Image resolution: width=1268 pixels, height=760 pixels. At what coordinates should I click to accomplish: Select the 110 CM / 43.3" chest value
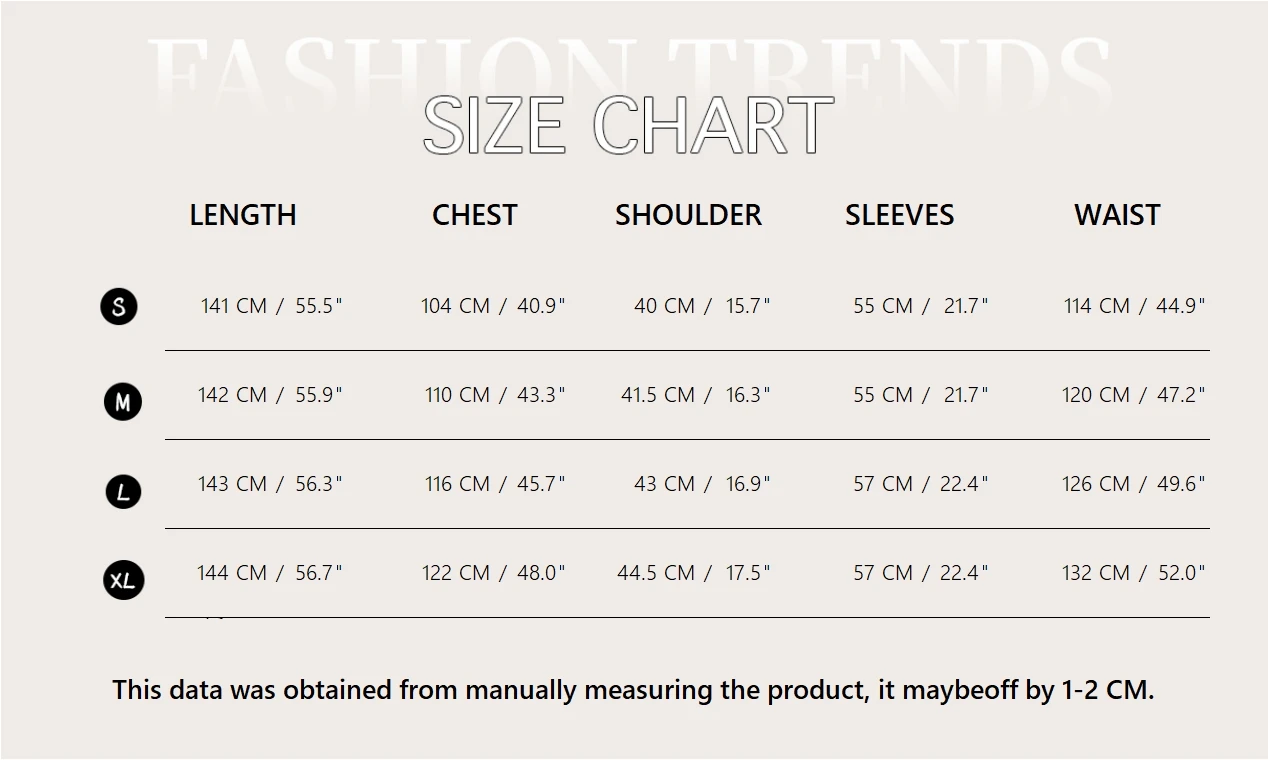pyautogui.click(x=495, y=395)
